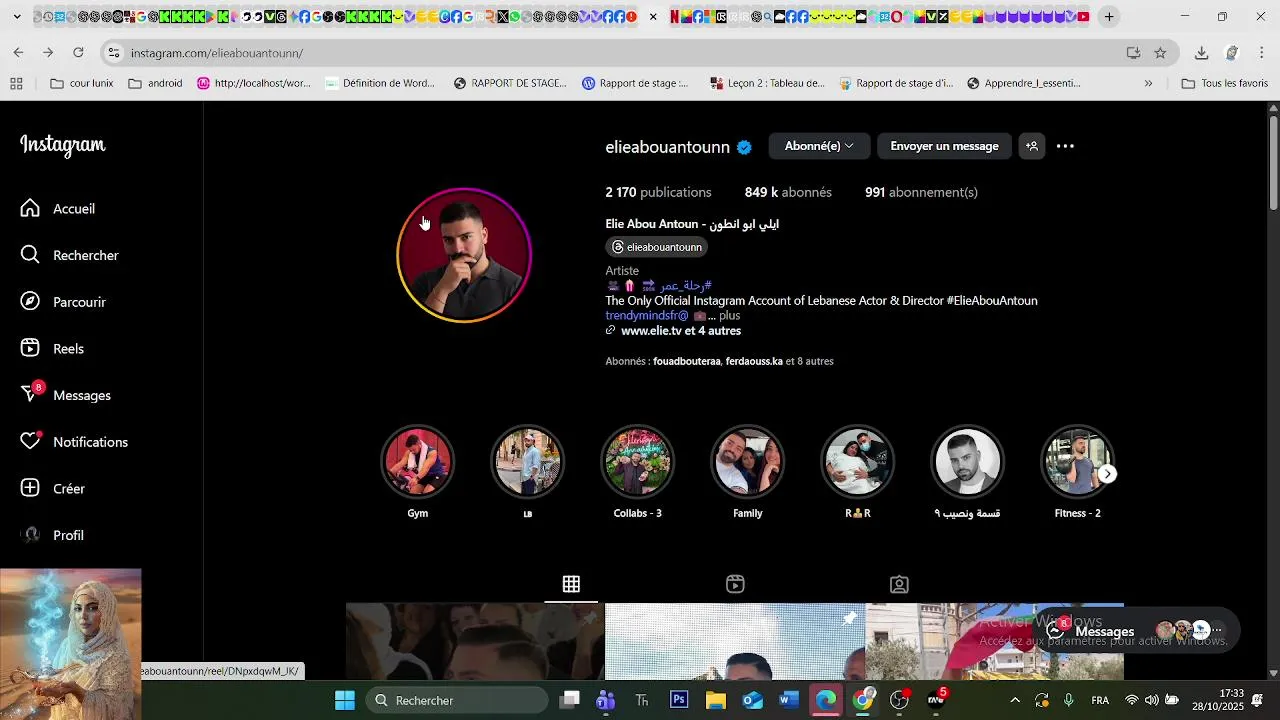
Task: Open Abonné(e) dropdown
Action: [x=819, y=146]
